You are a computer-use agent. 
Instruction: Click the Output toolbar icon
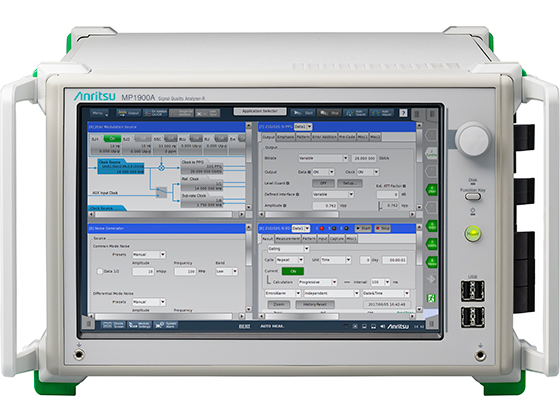coord(129,113)
